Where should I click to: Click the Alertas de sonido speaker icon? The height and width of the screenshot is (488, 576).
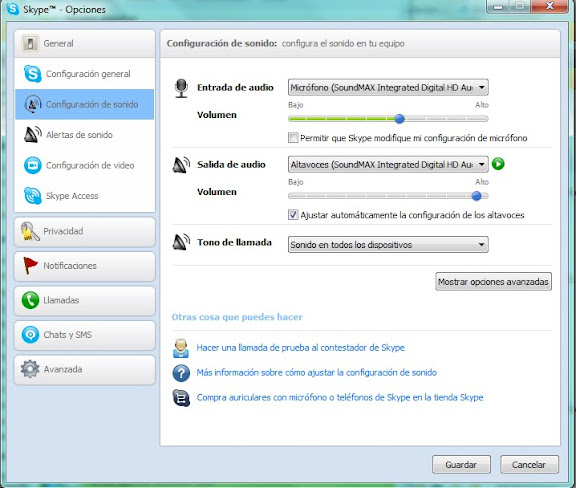tap(33, 134)
